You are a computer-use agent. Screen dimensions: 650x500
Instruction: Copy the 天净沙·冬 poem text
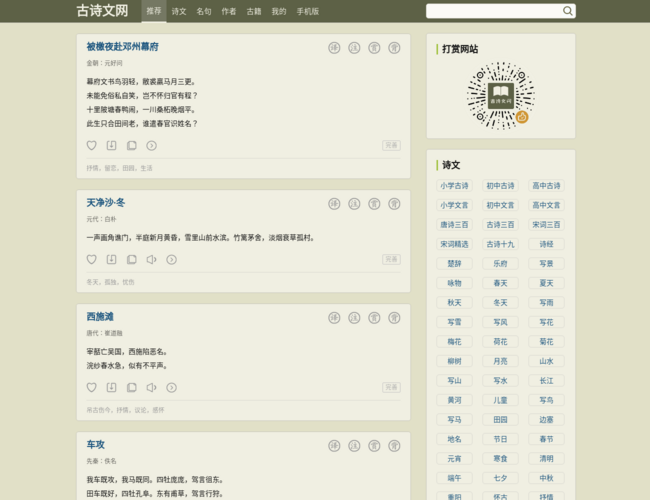131,260
